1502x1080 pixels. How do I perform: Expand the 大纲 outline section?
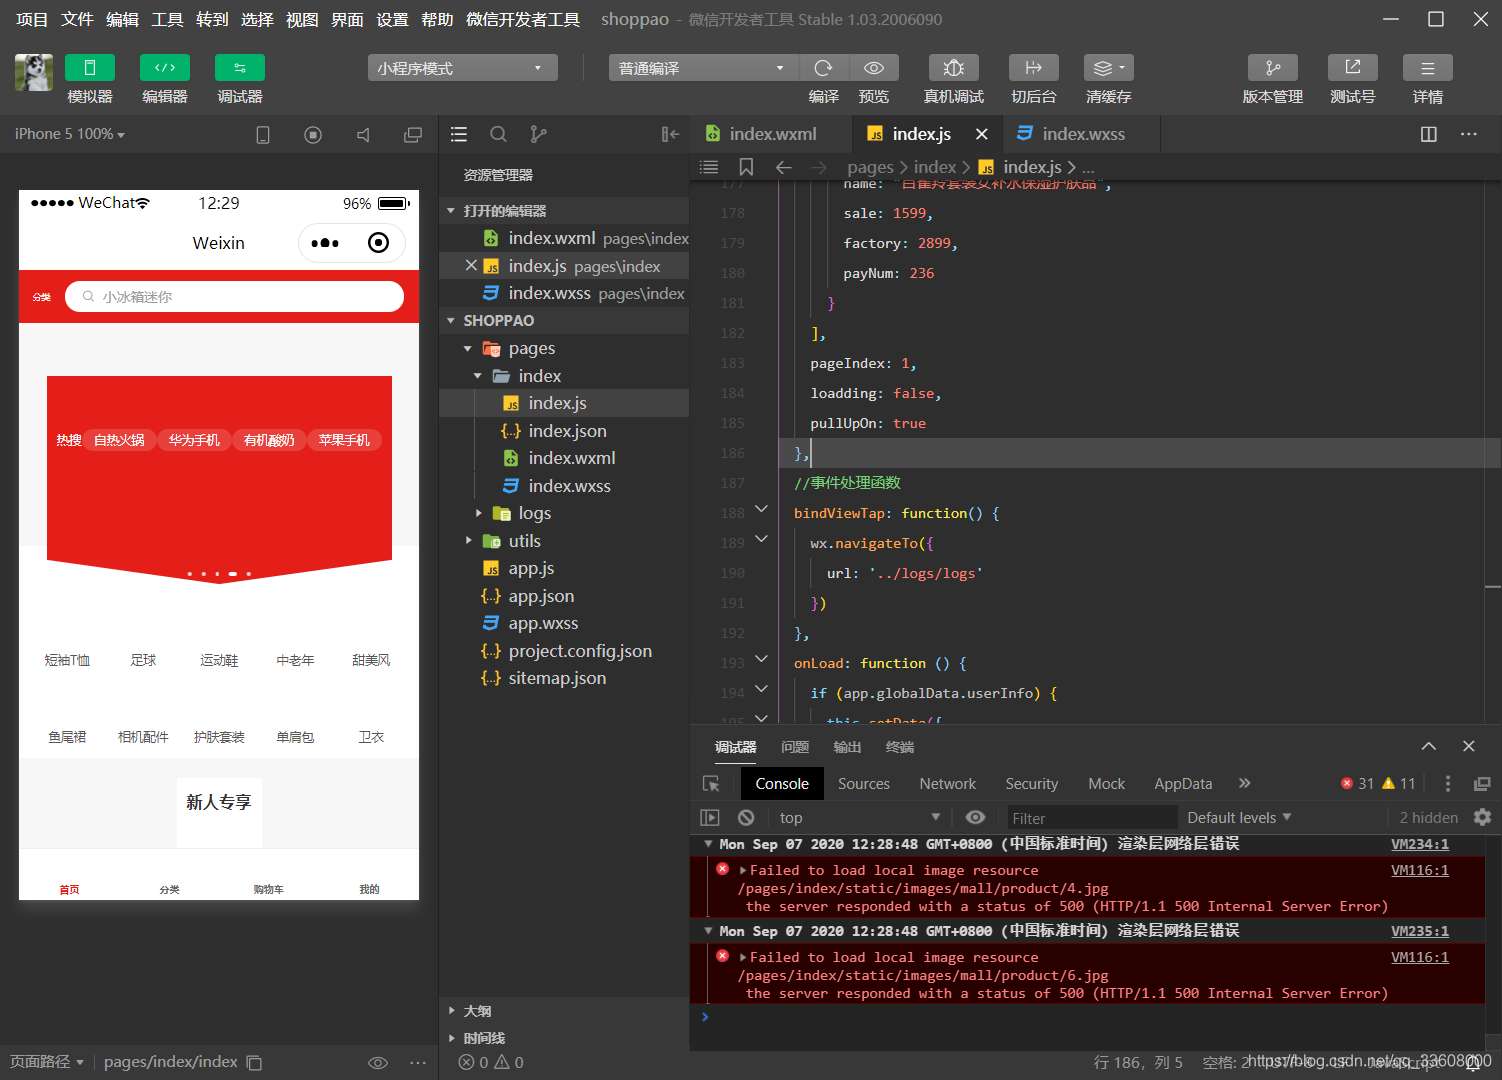tap(564, 1011)
